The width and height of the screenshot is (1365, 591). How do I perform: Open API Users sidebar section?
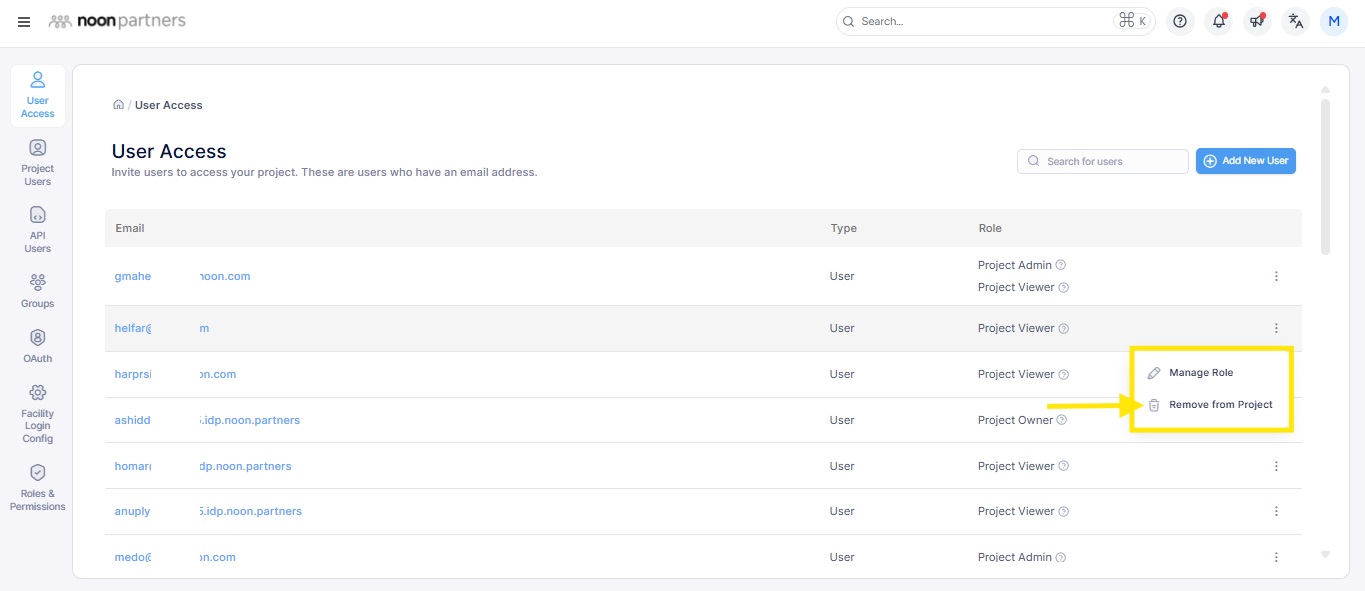click(x=38, y=229)
